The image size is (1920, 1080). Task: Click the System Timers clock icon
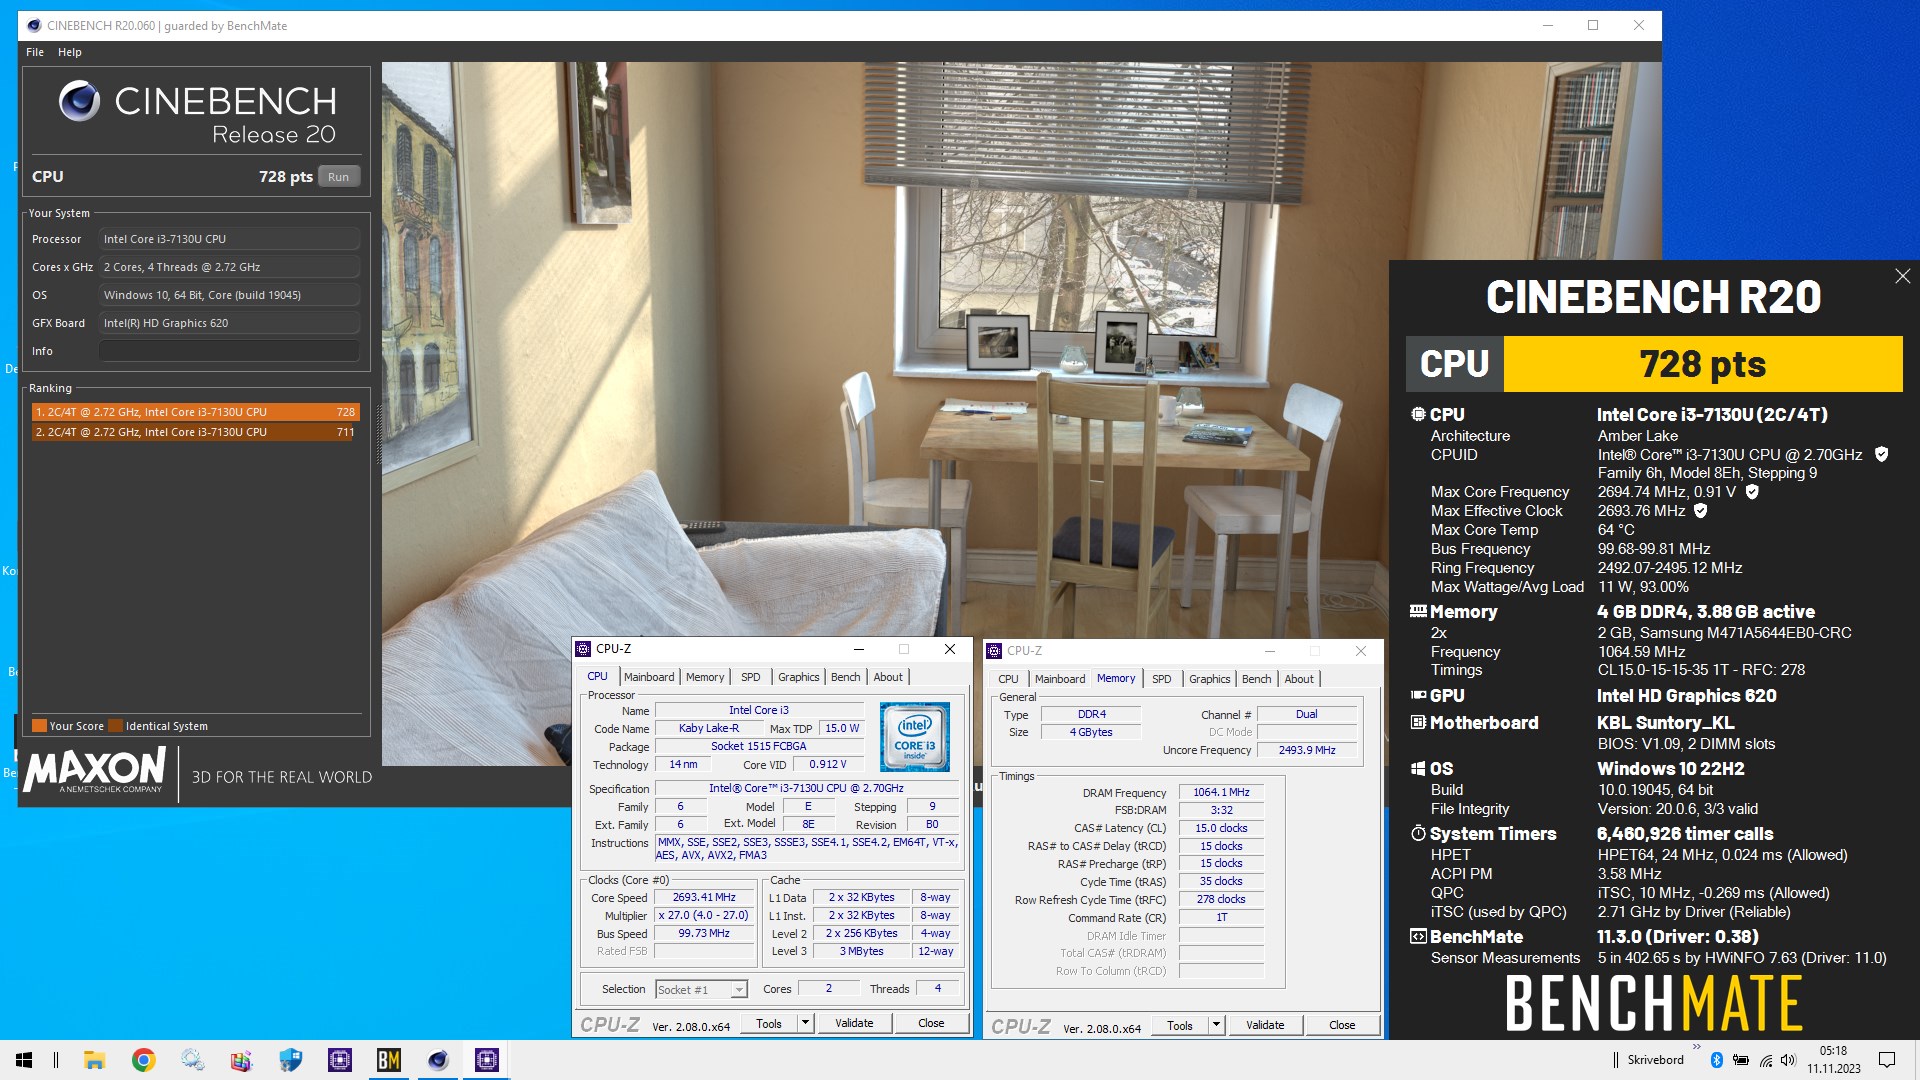coord(1418,833)
